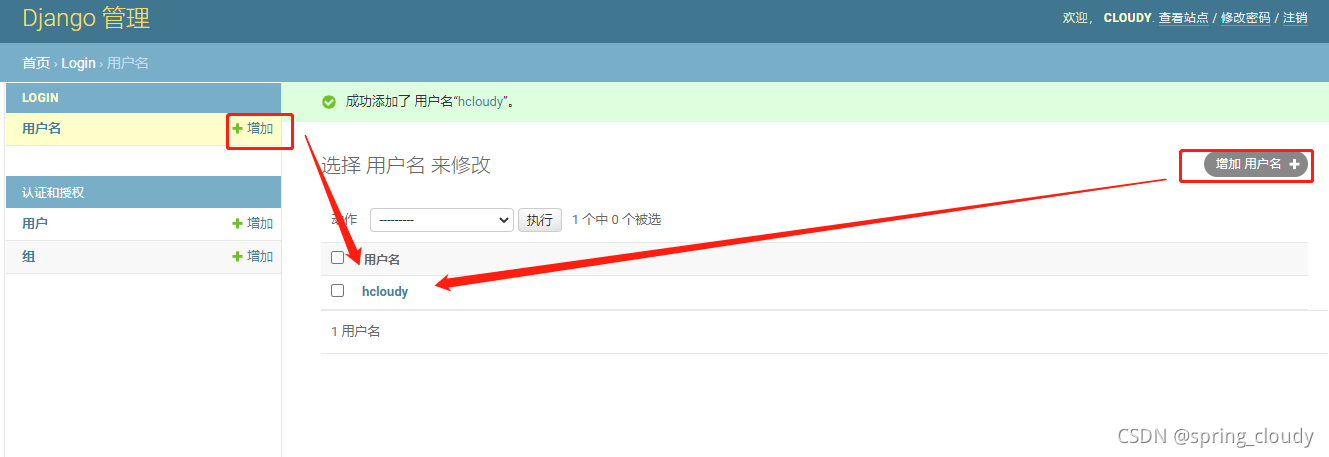This screenshot has height=457, width=1329.
Task: Click the 查看站点 link
Action: (x=1184, y=18)
